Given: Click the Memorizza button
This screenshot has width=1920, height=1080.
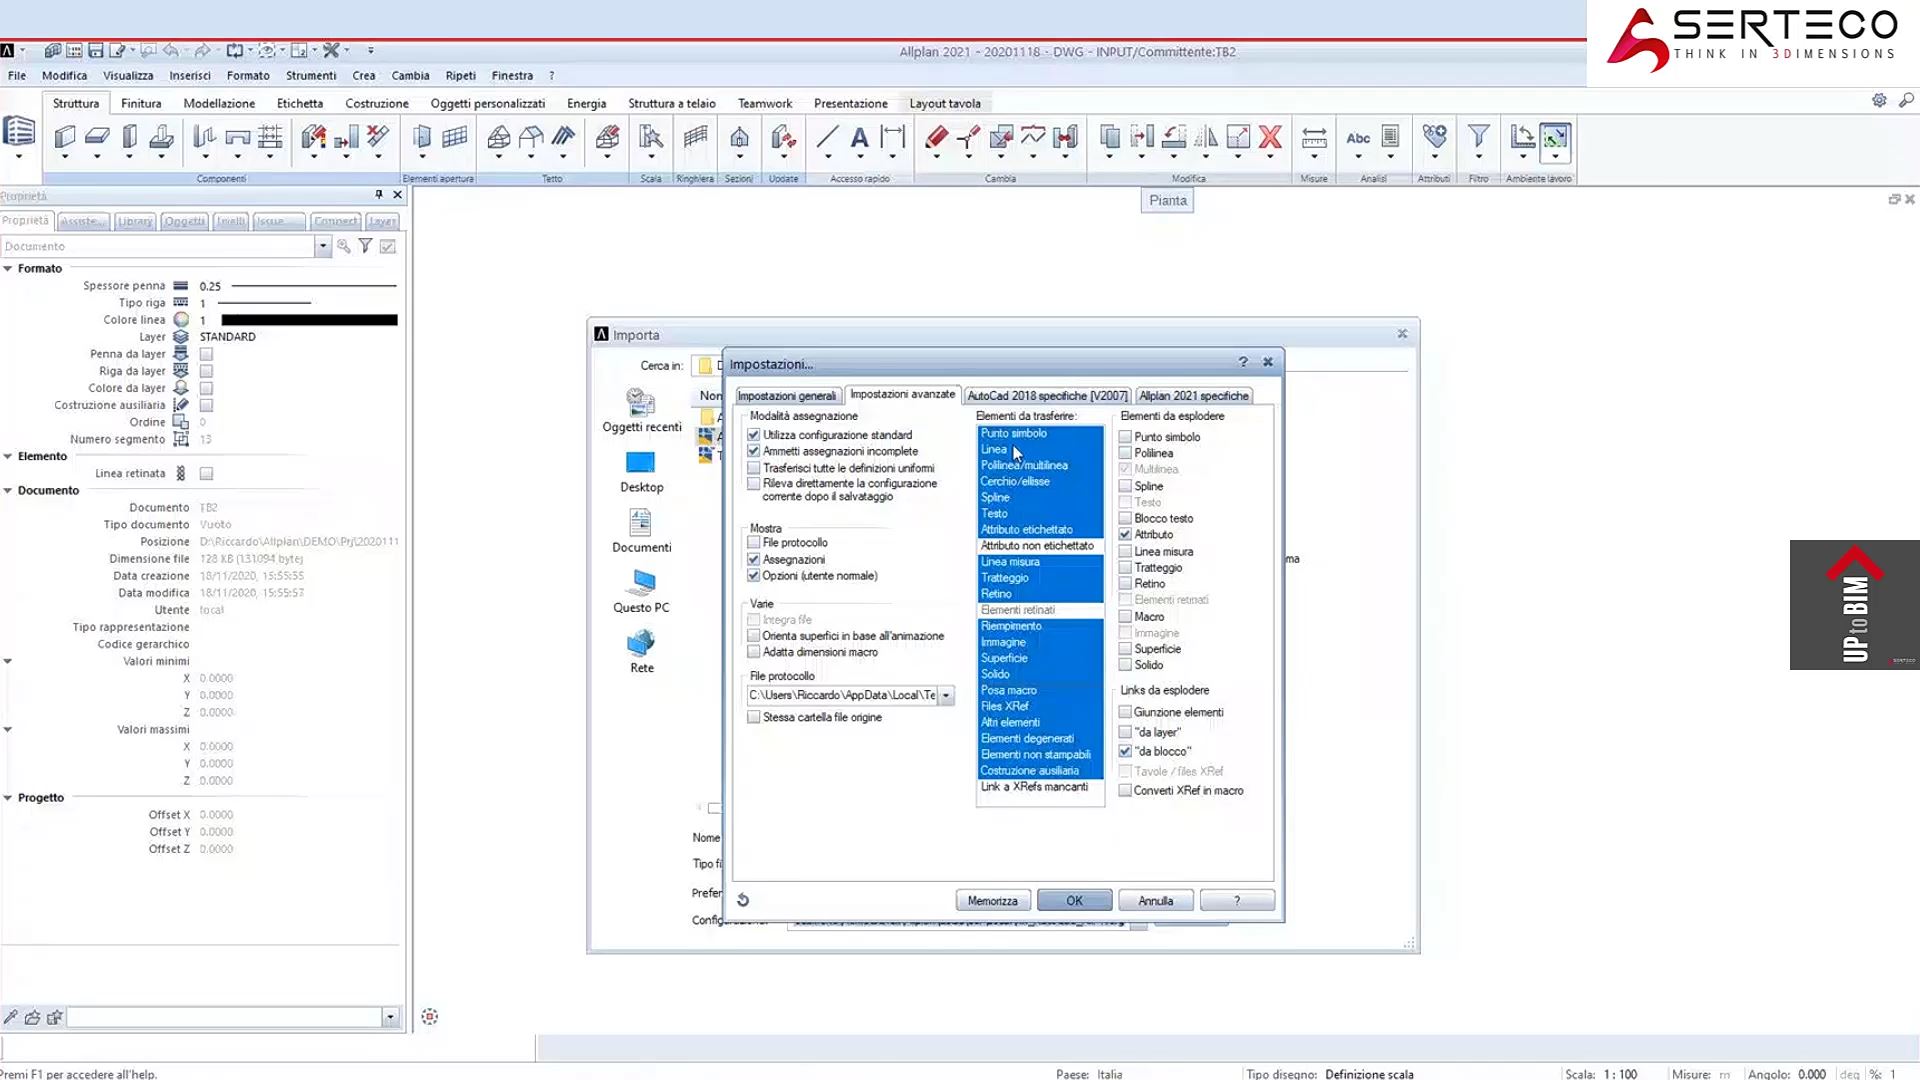Looking at the screenshot, I should (x=993, y=901).
